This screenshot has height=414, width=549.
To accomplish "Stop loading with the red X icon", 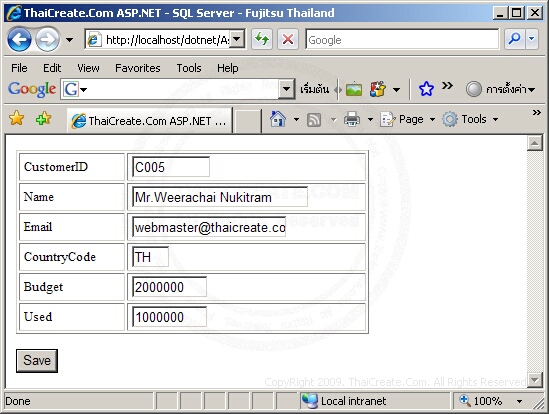I will pyautogui.click(x=288, y=39).
